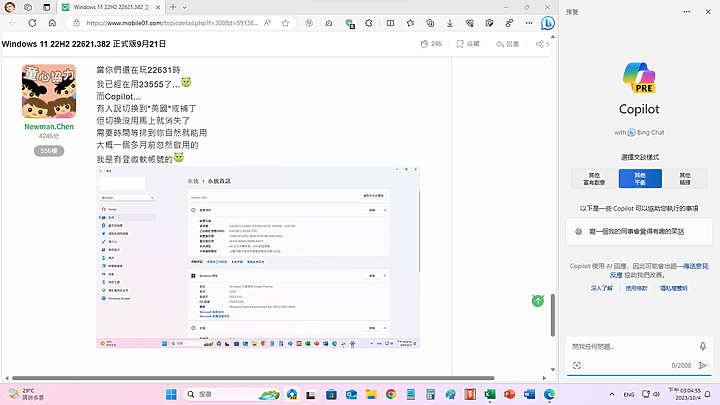Toggle the Bing Copilot sidebar button
720x405 pixels.
547,23
